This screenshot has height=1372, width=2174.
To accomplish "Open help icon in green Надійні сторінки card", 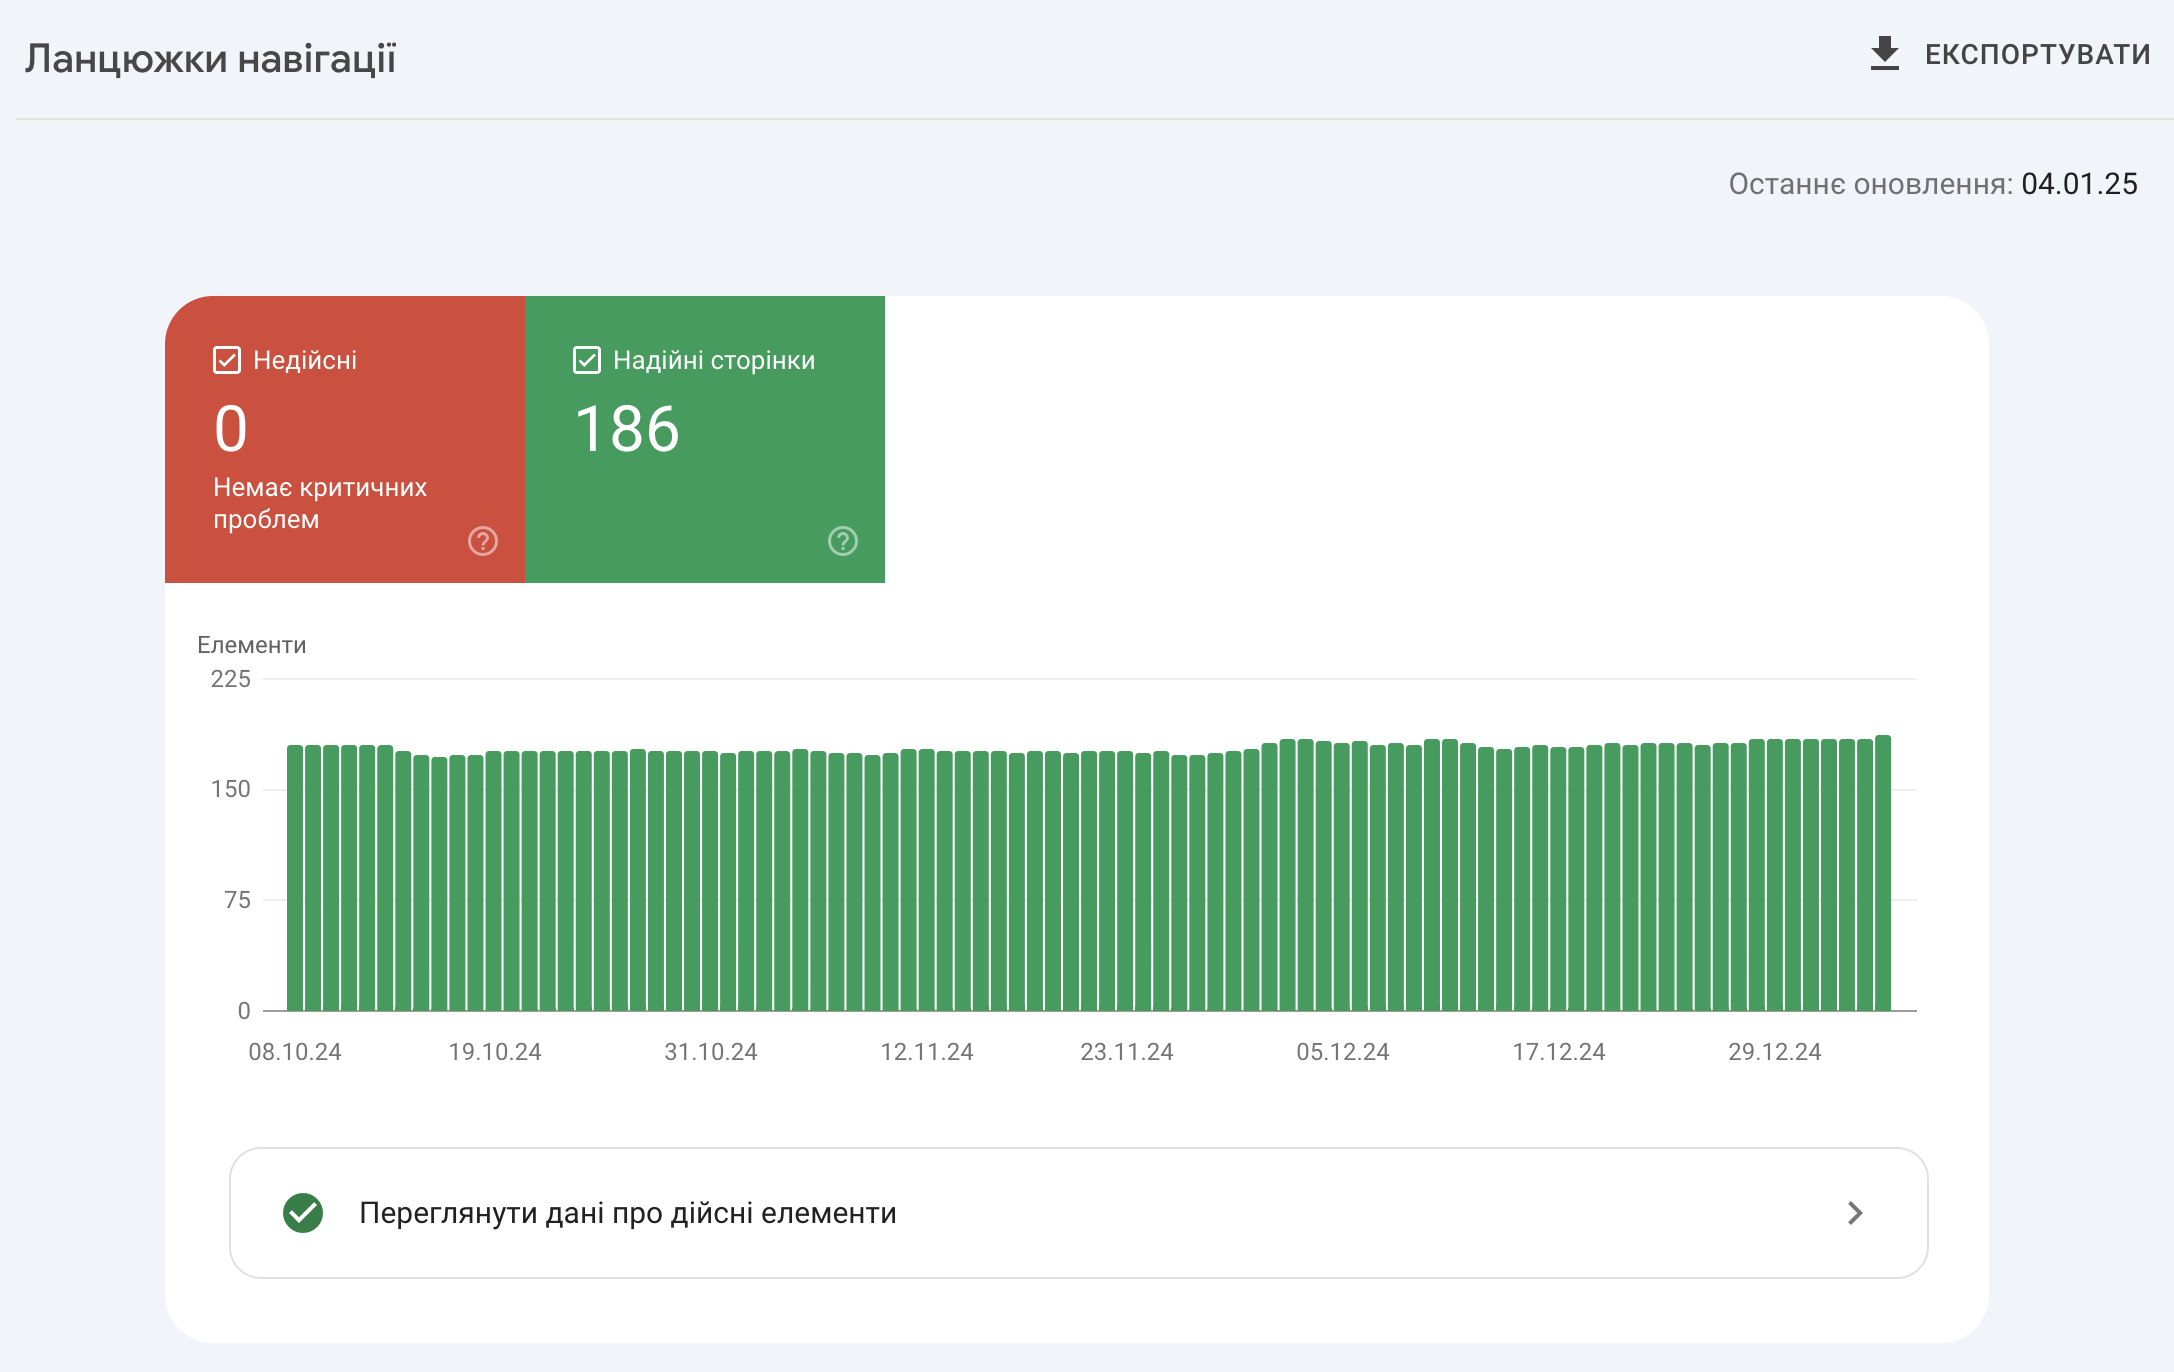I will 843,541.
